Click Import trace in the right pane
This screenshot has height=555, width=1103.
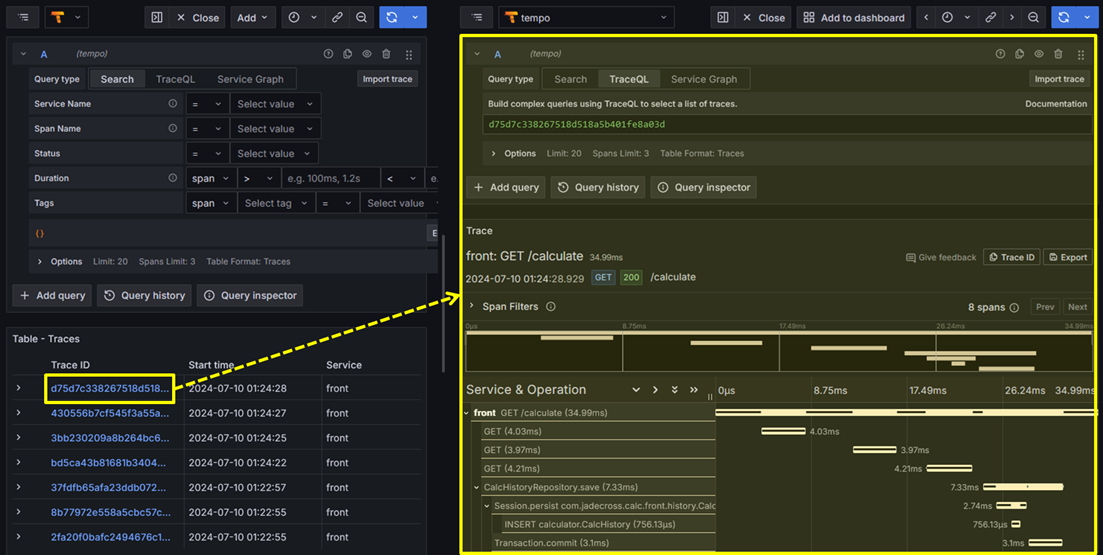1059,79
